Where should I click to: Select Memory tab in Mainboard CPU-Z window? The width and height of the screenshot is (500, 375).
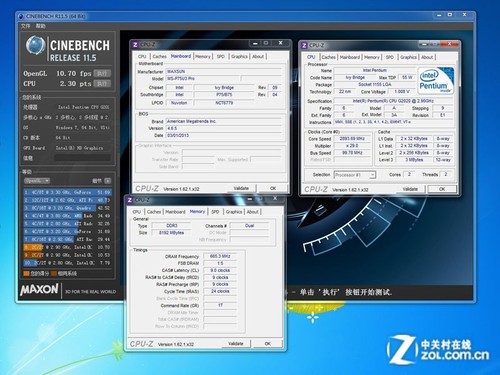click(203, 56)
